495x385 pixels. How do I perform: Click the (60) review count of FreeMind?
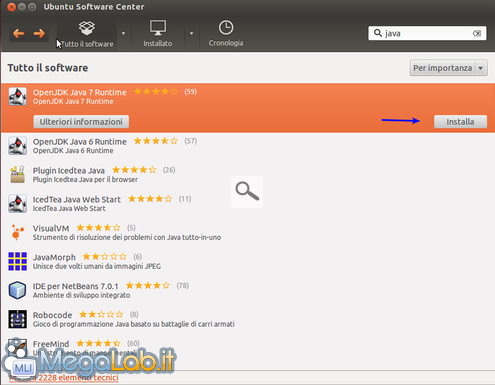(x=133, y=343)
